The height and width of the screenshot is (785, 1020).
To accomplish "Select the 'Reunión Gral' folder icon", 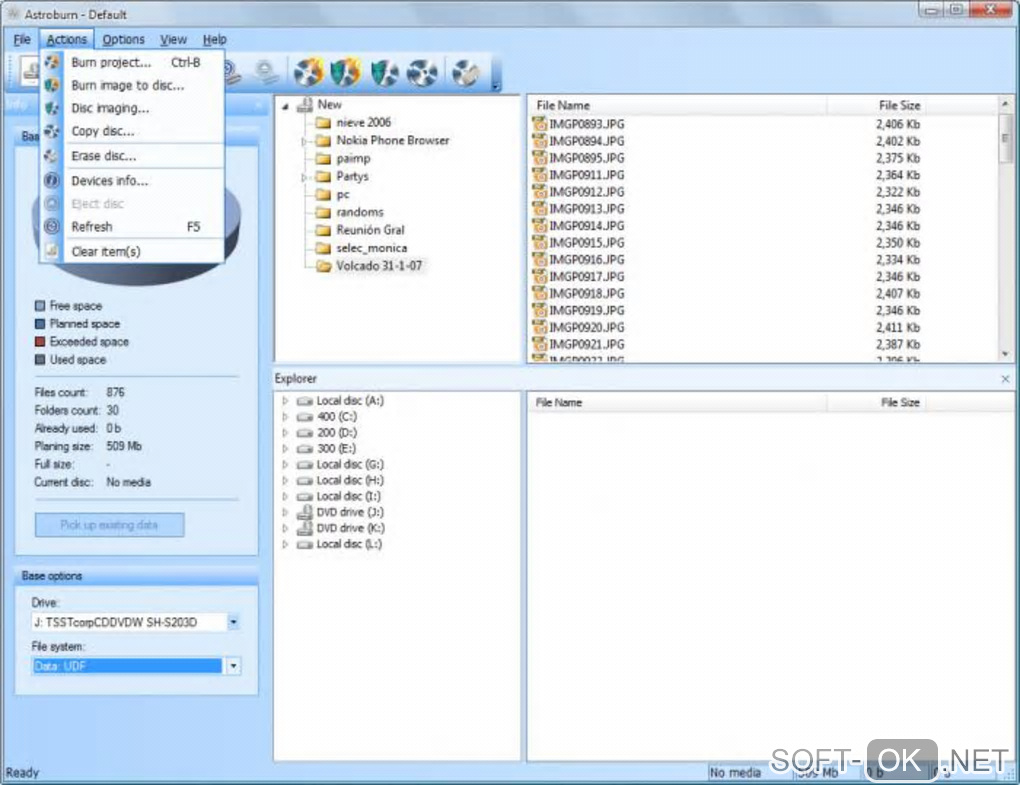I will pos(323,230).
